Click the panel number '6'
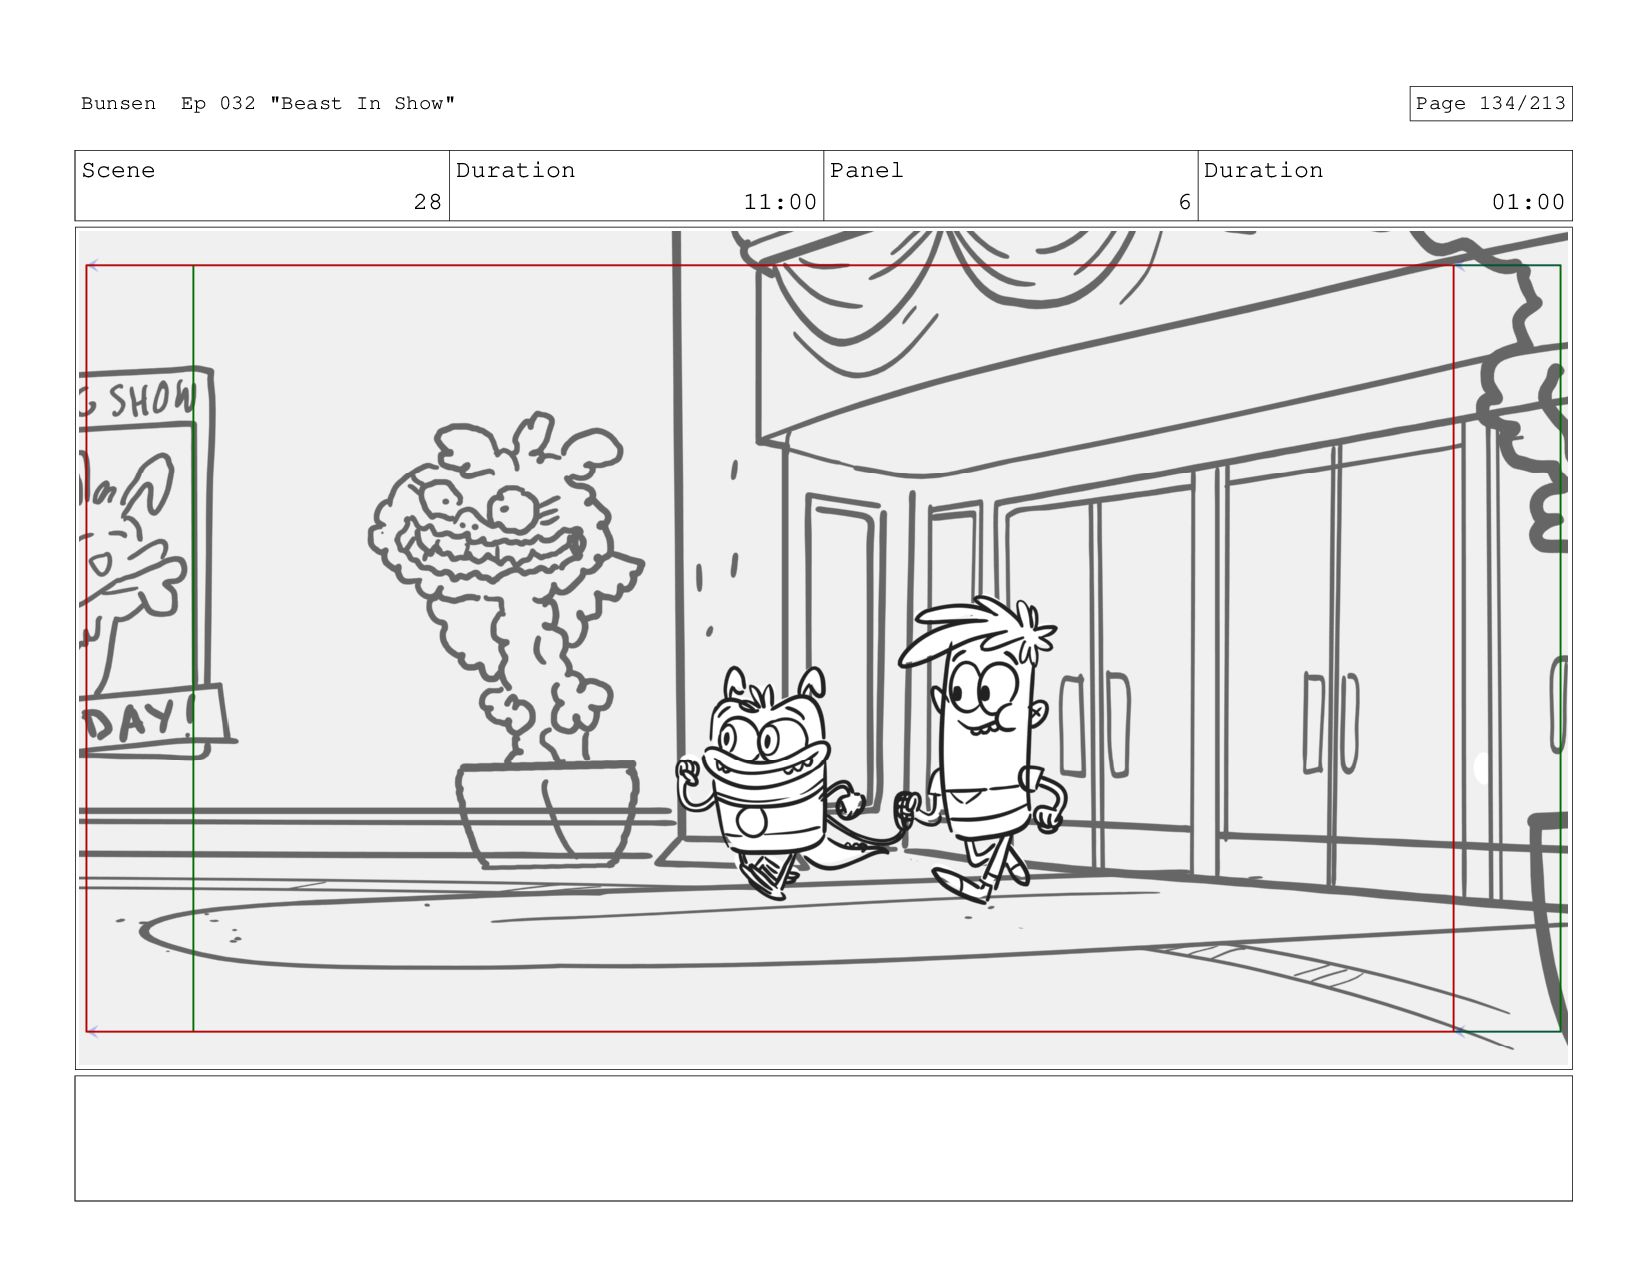Screen dimensions: 1648x1276 1184,203
